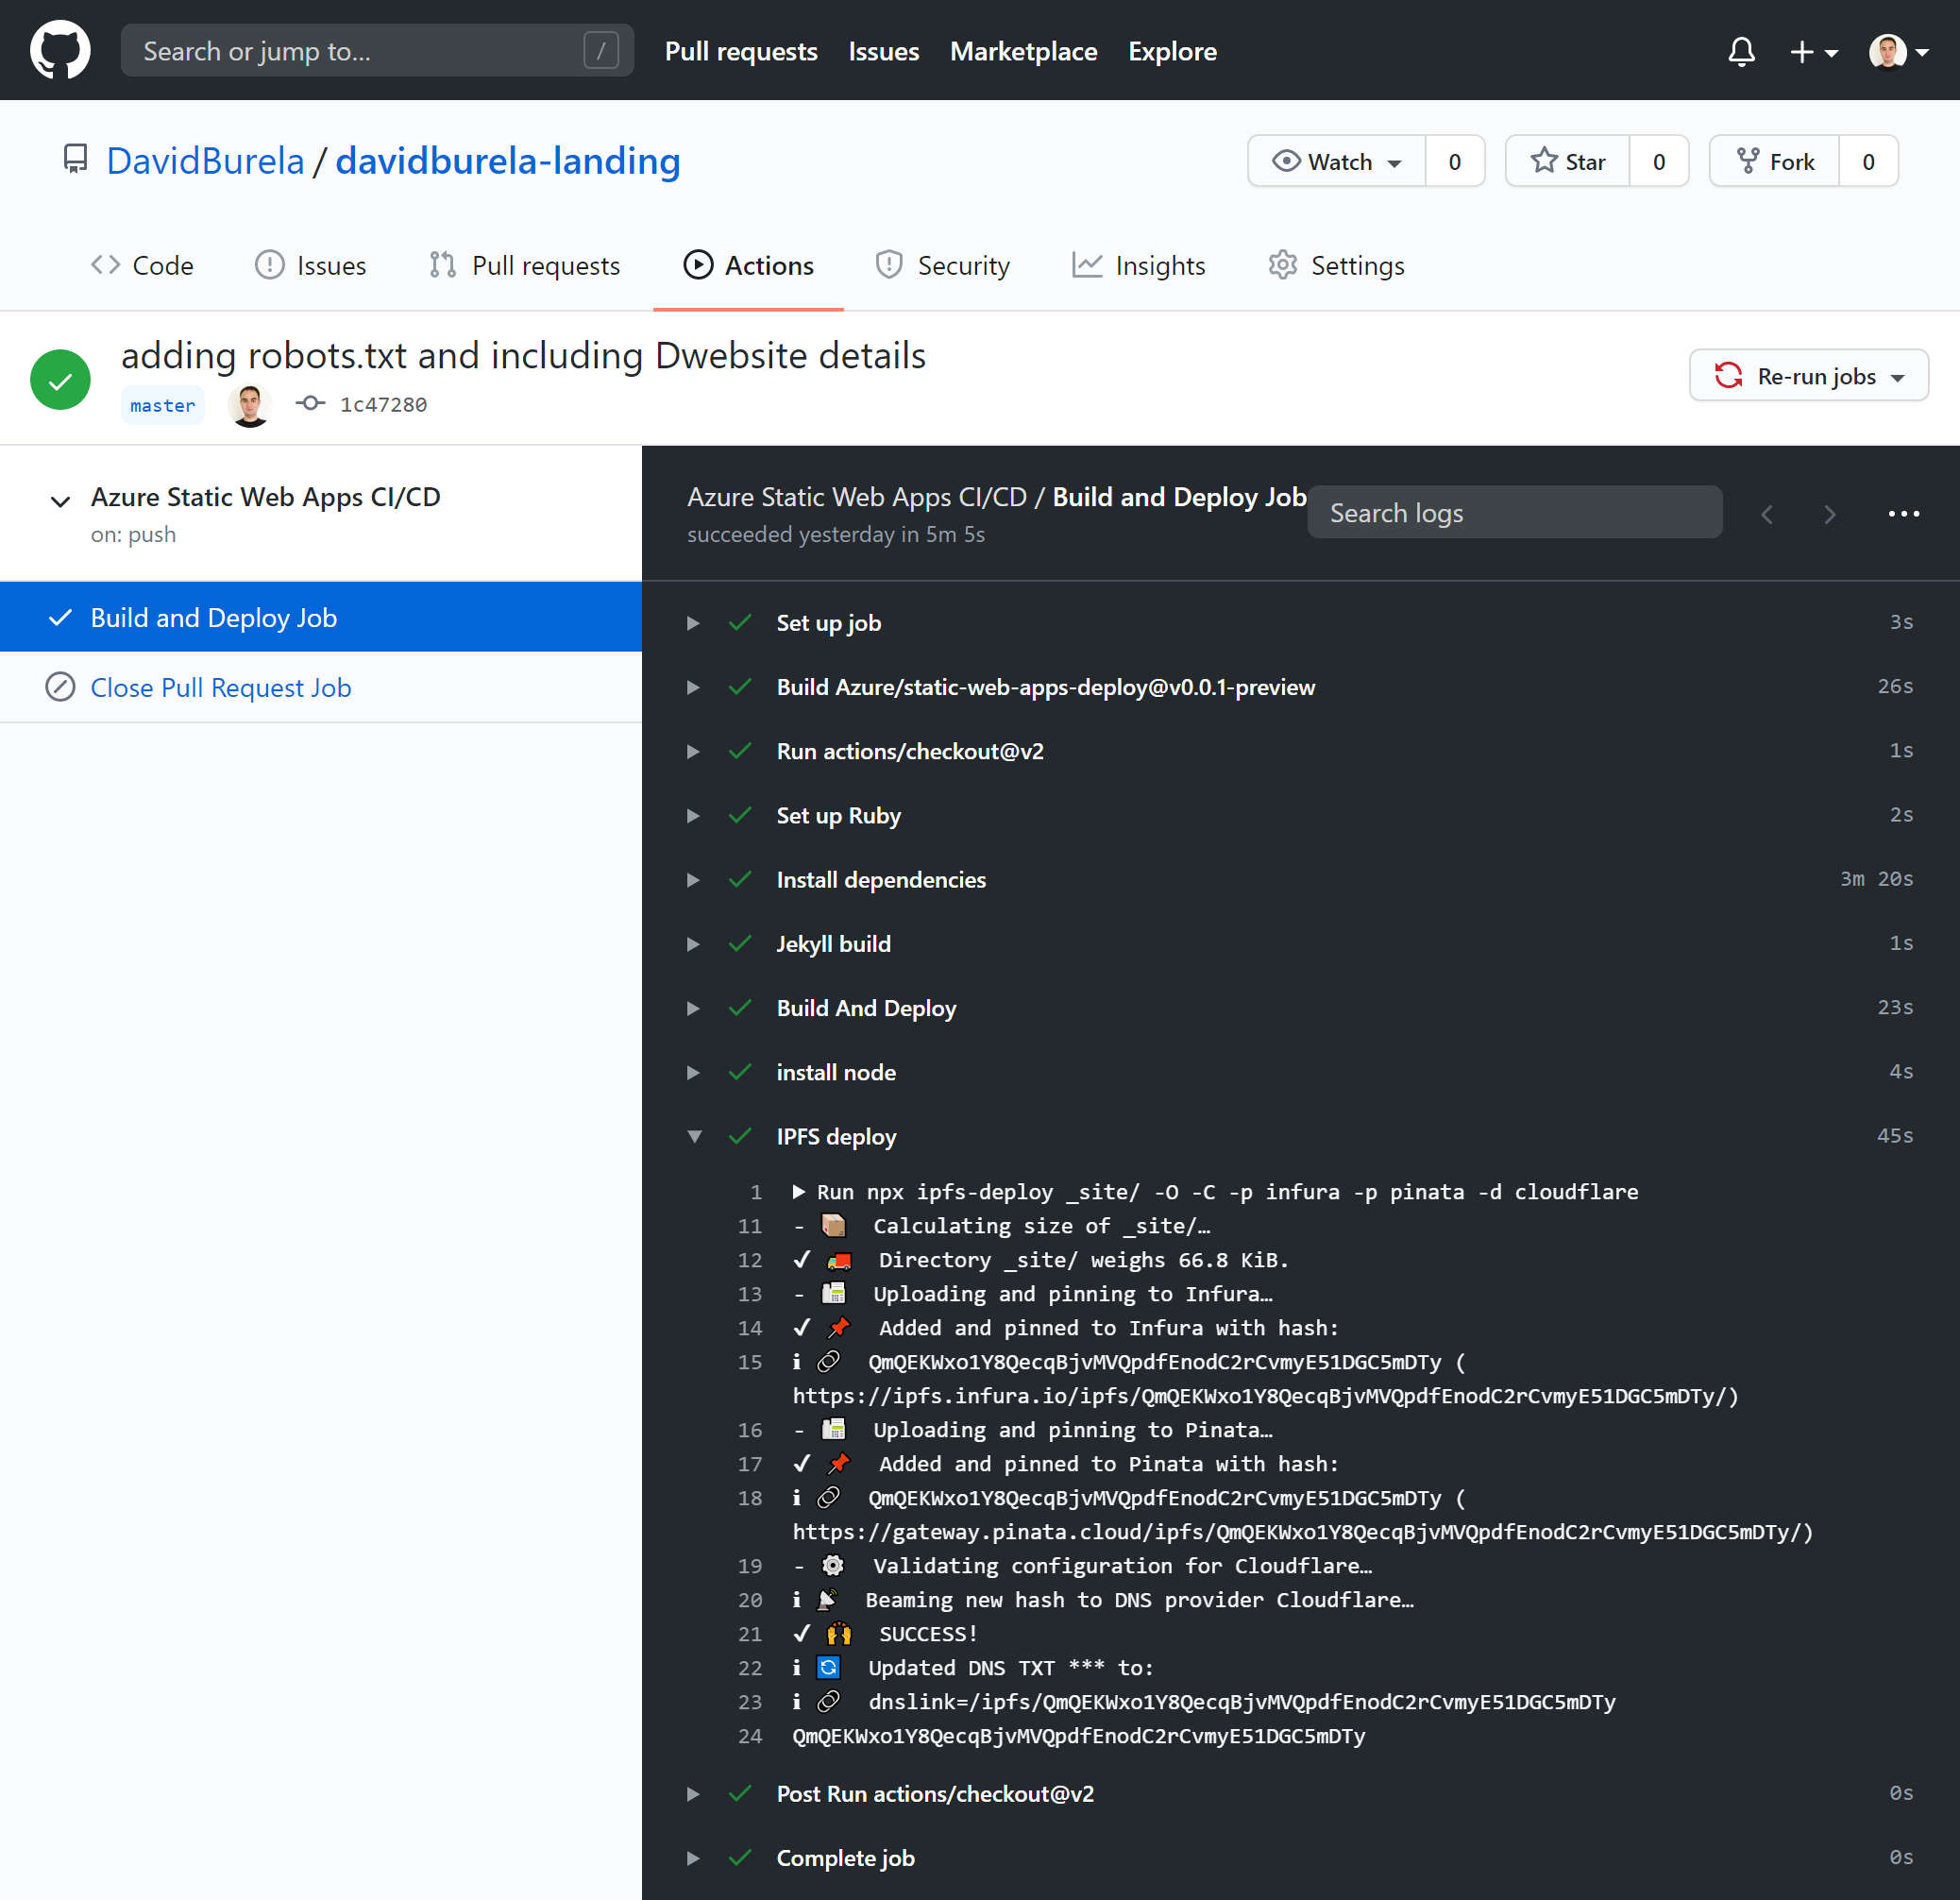The image size is (1960, 1900).
Task: Open the plus create-new menu
Action: coord(1813,51)
